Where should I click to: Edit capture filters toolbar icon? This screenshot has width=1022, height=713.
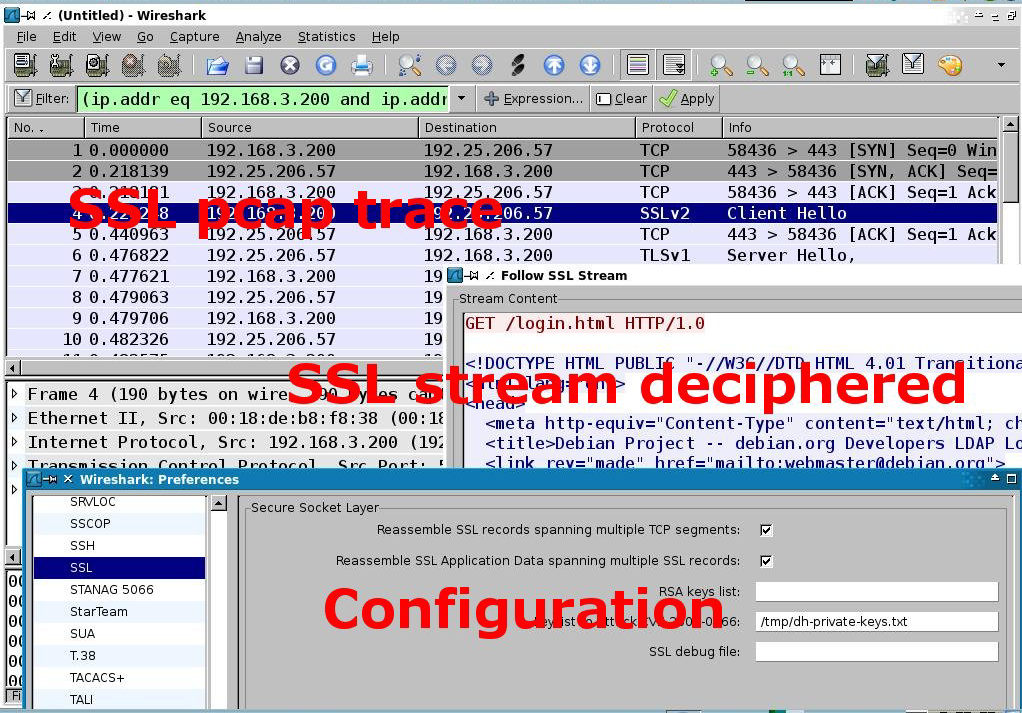click(x=877, y=65)
